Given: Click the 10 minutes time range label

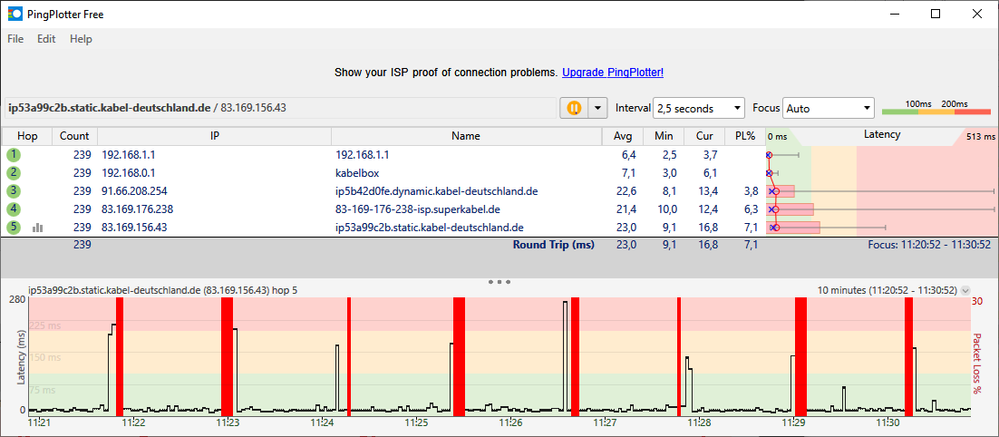Looking at the screenshot, I should [x=888, y=290].
